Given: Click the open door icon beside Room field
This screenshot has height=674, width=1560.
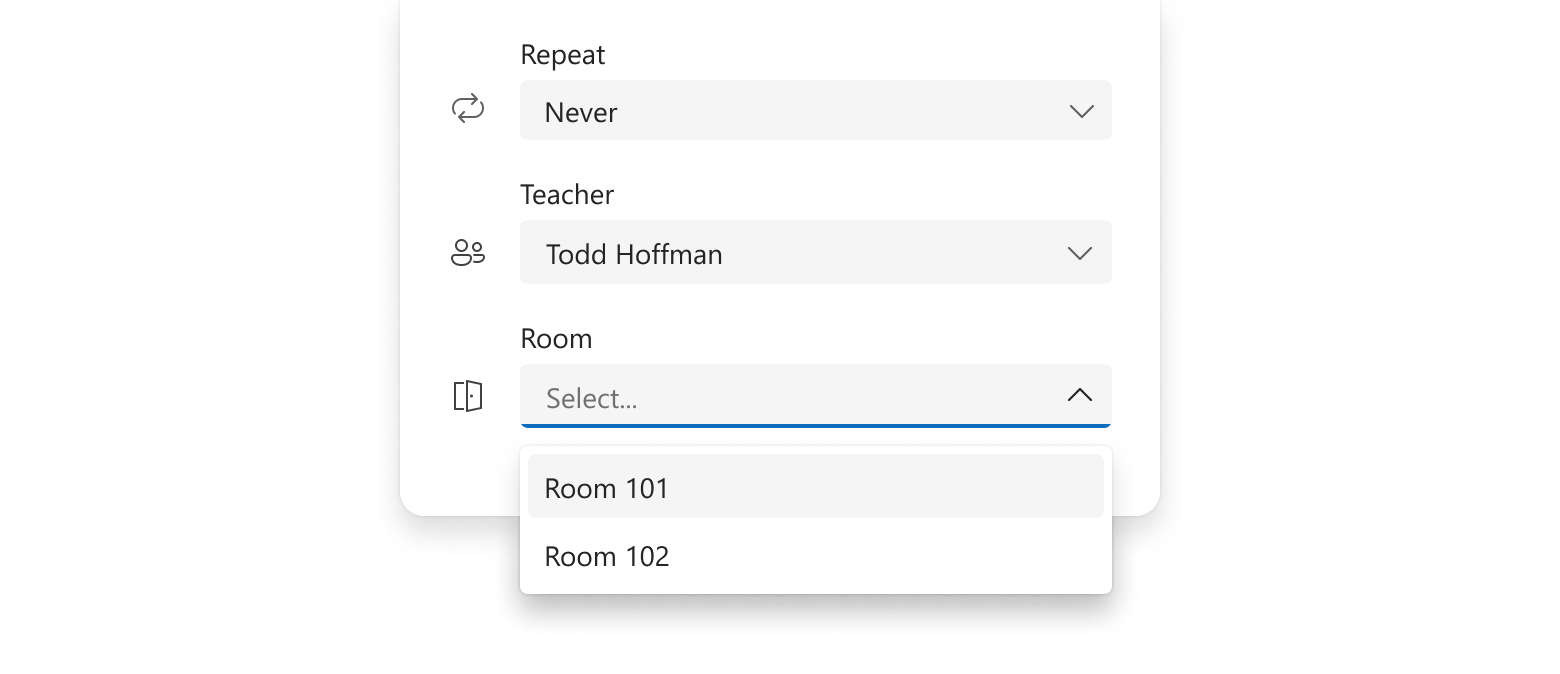Looking at the screenshot, I should (x=466, y=395).
